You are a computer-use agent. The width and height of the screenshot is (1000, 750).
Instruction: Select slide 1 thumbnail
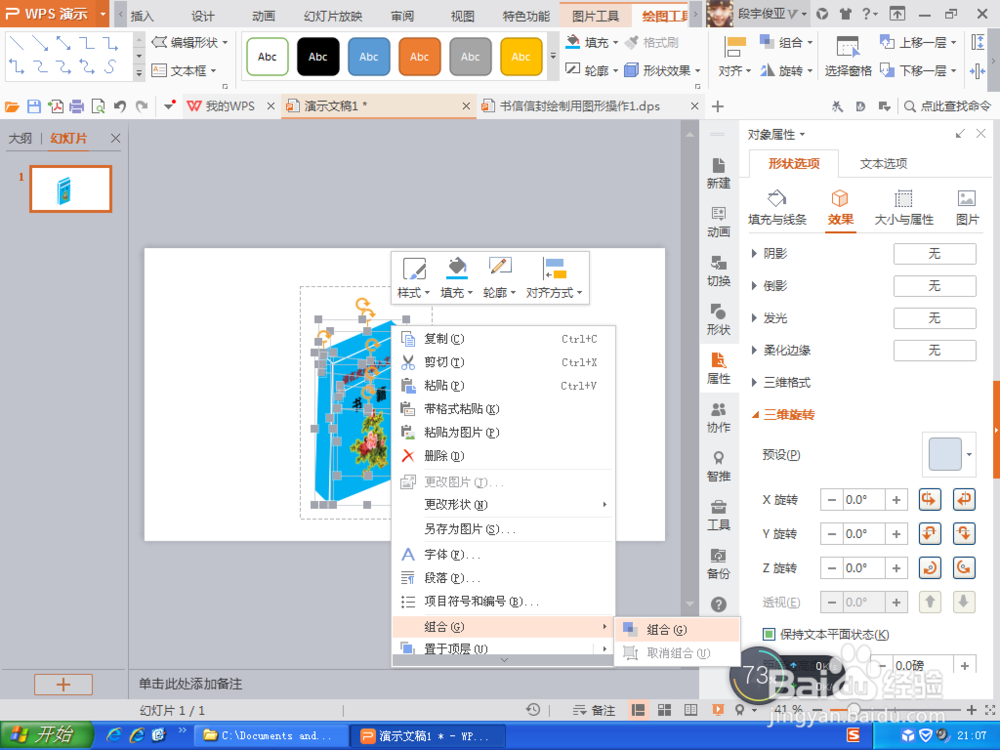click(x=71, y=189)
